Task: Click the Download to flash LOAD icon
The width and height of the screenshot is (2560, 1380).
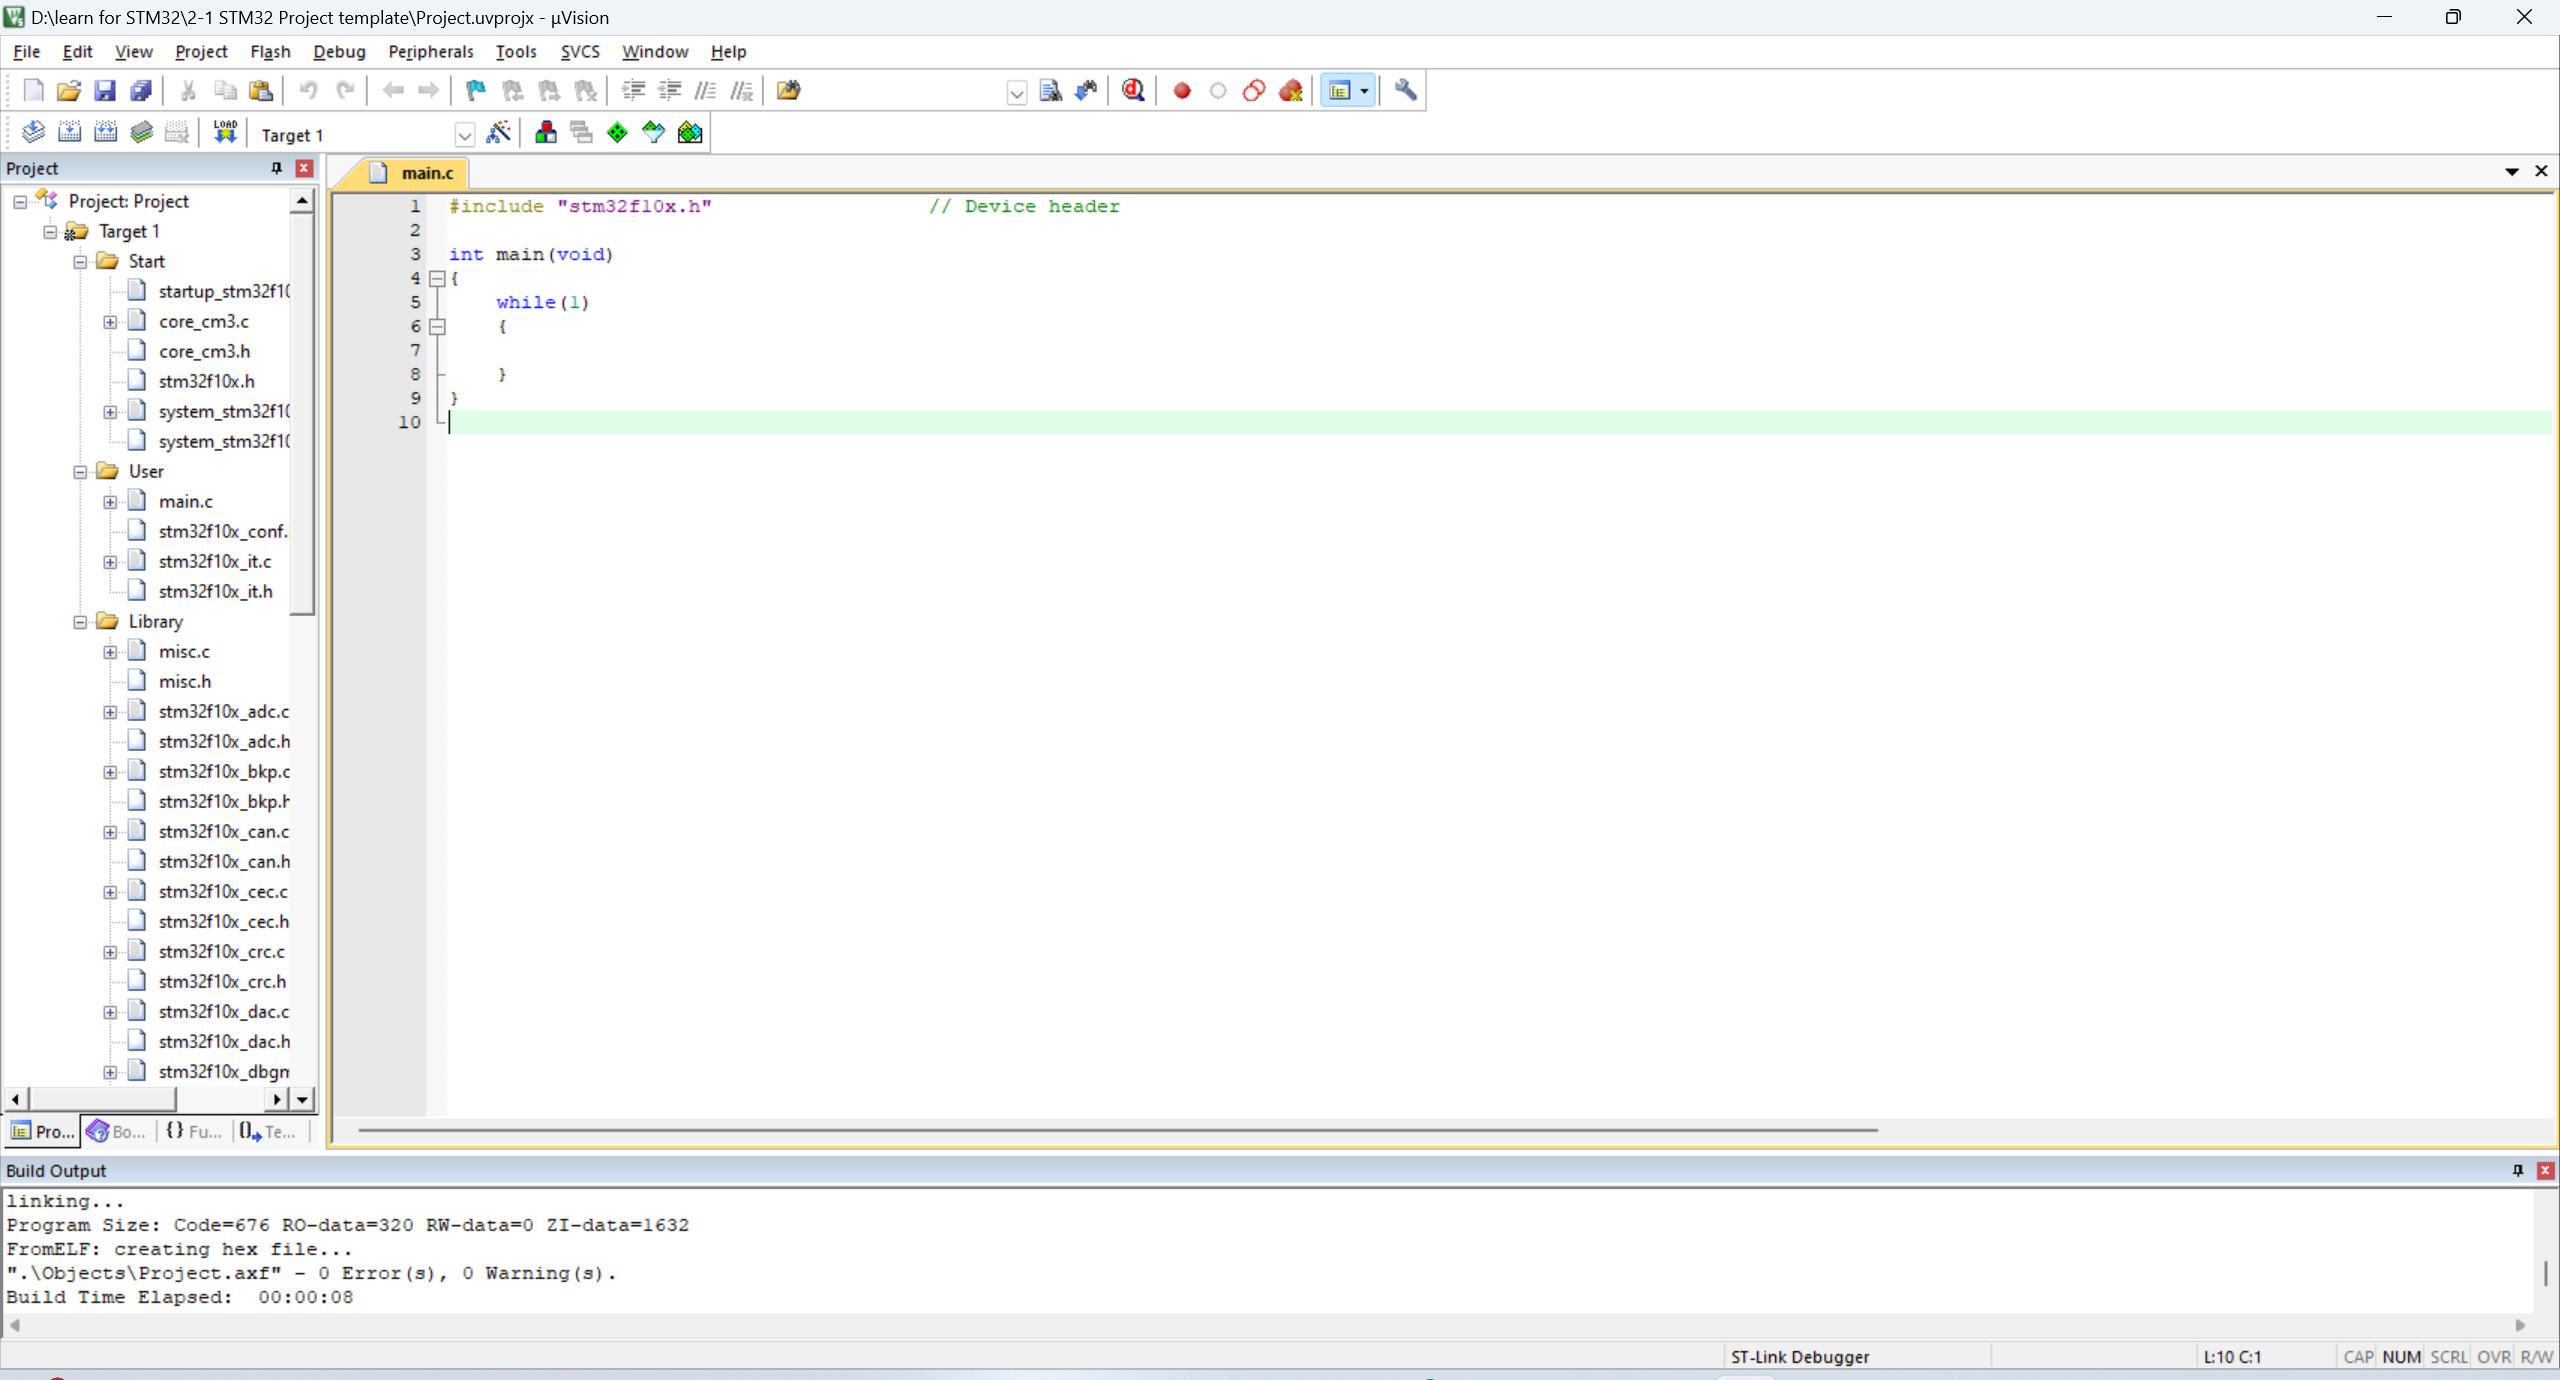Action: coord(225,133)
